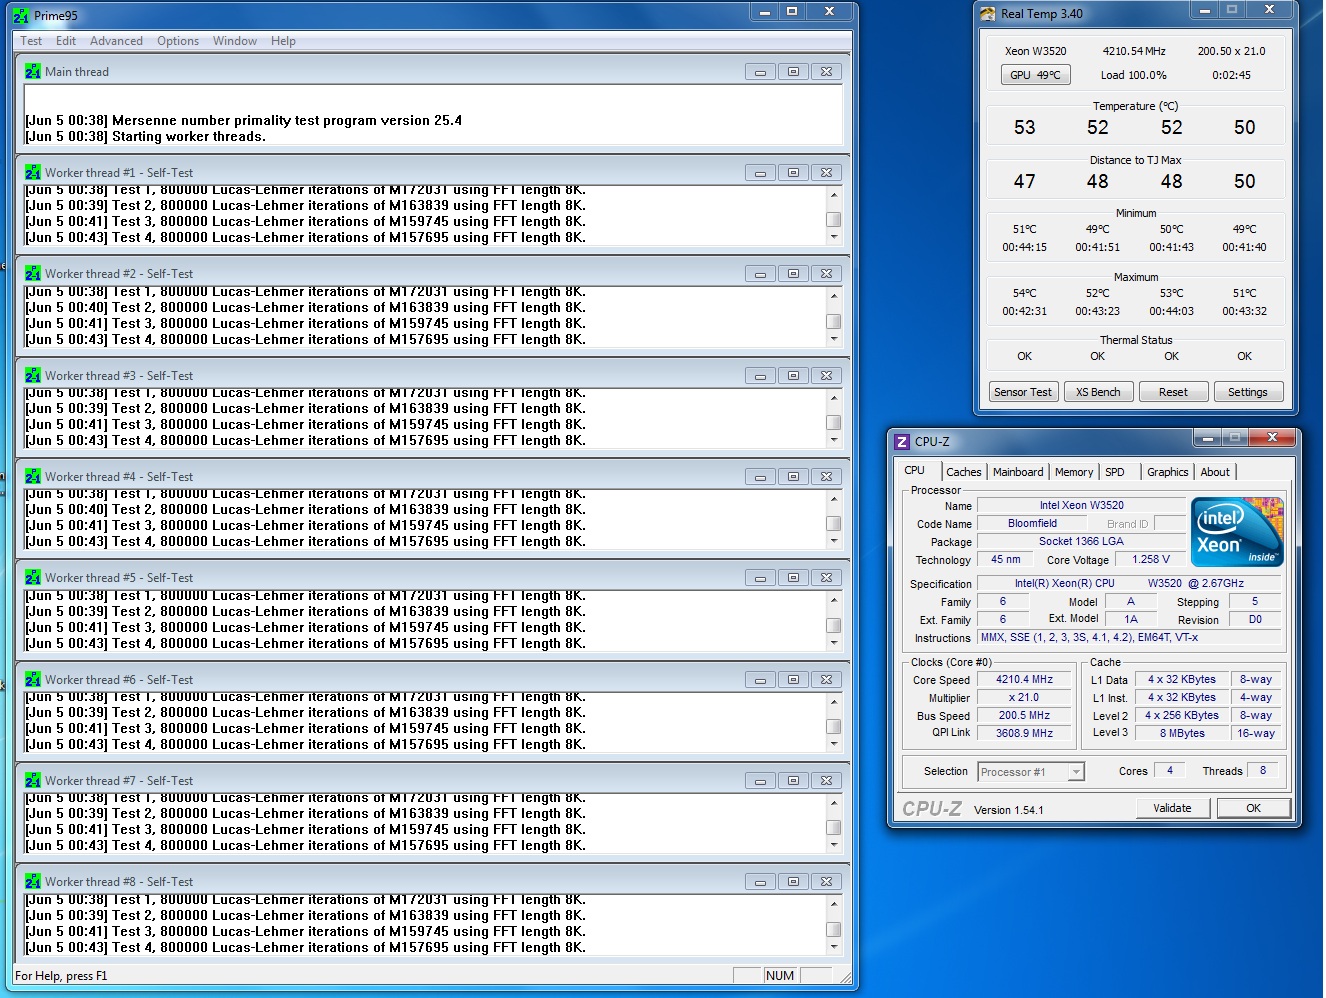Click the XS Bench button

tap(1098, 392)
